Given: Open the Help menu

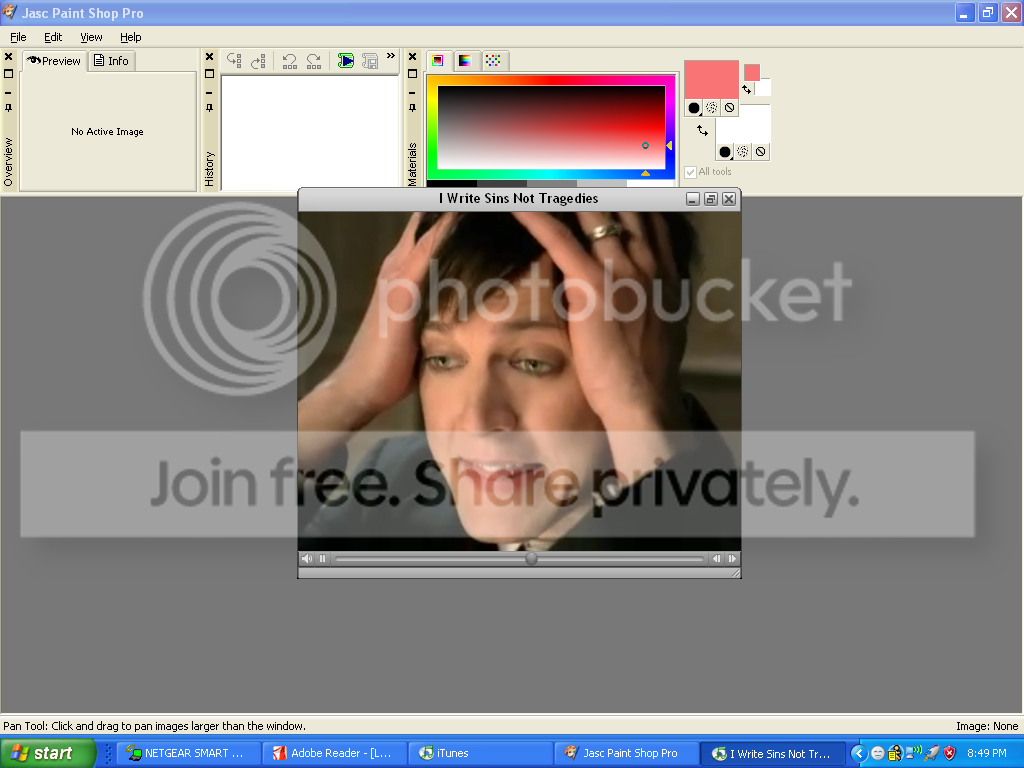Looking at the screenshot, I should click(x=131, y=37).
